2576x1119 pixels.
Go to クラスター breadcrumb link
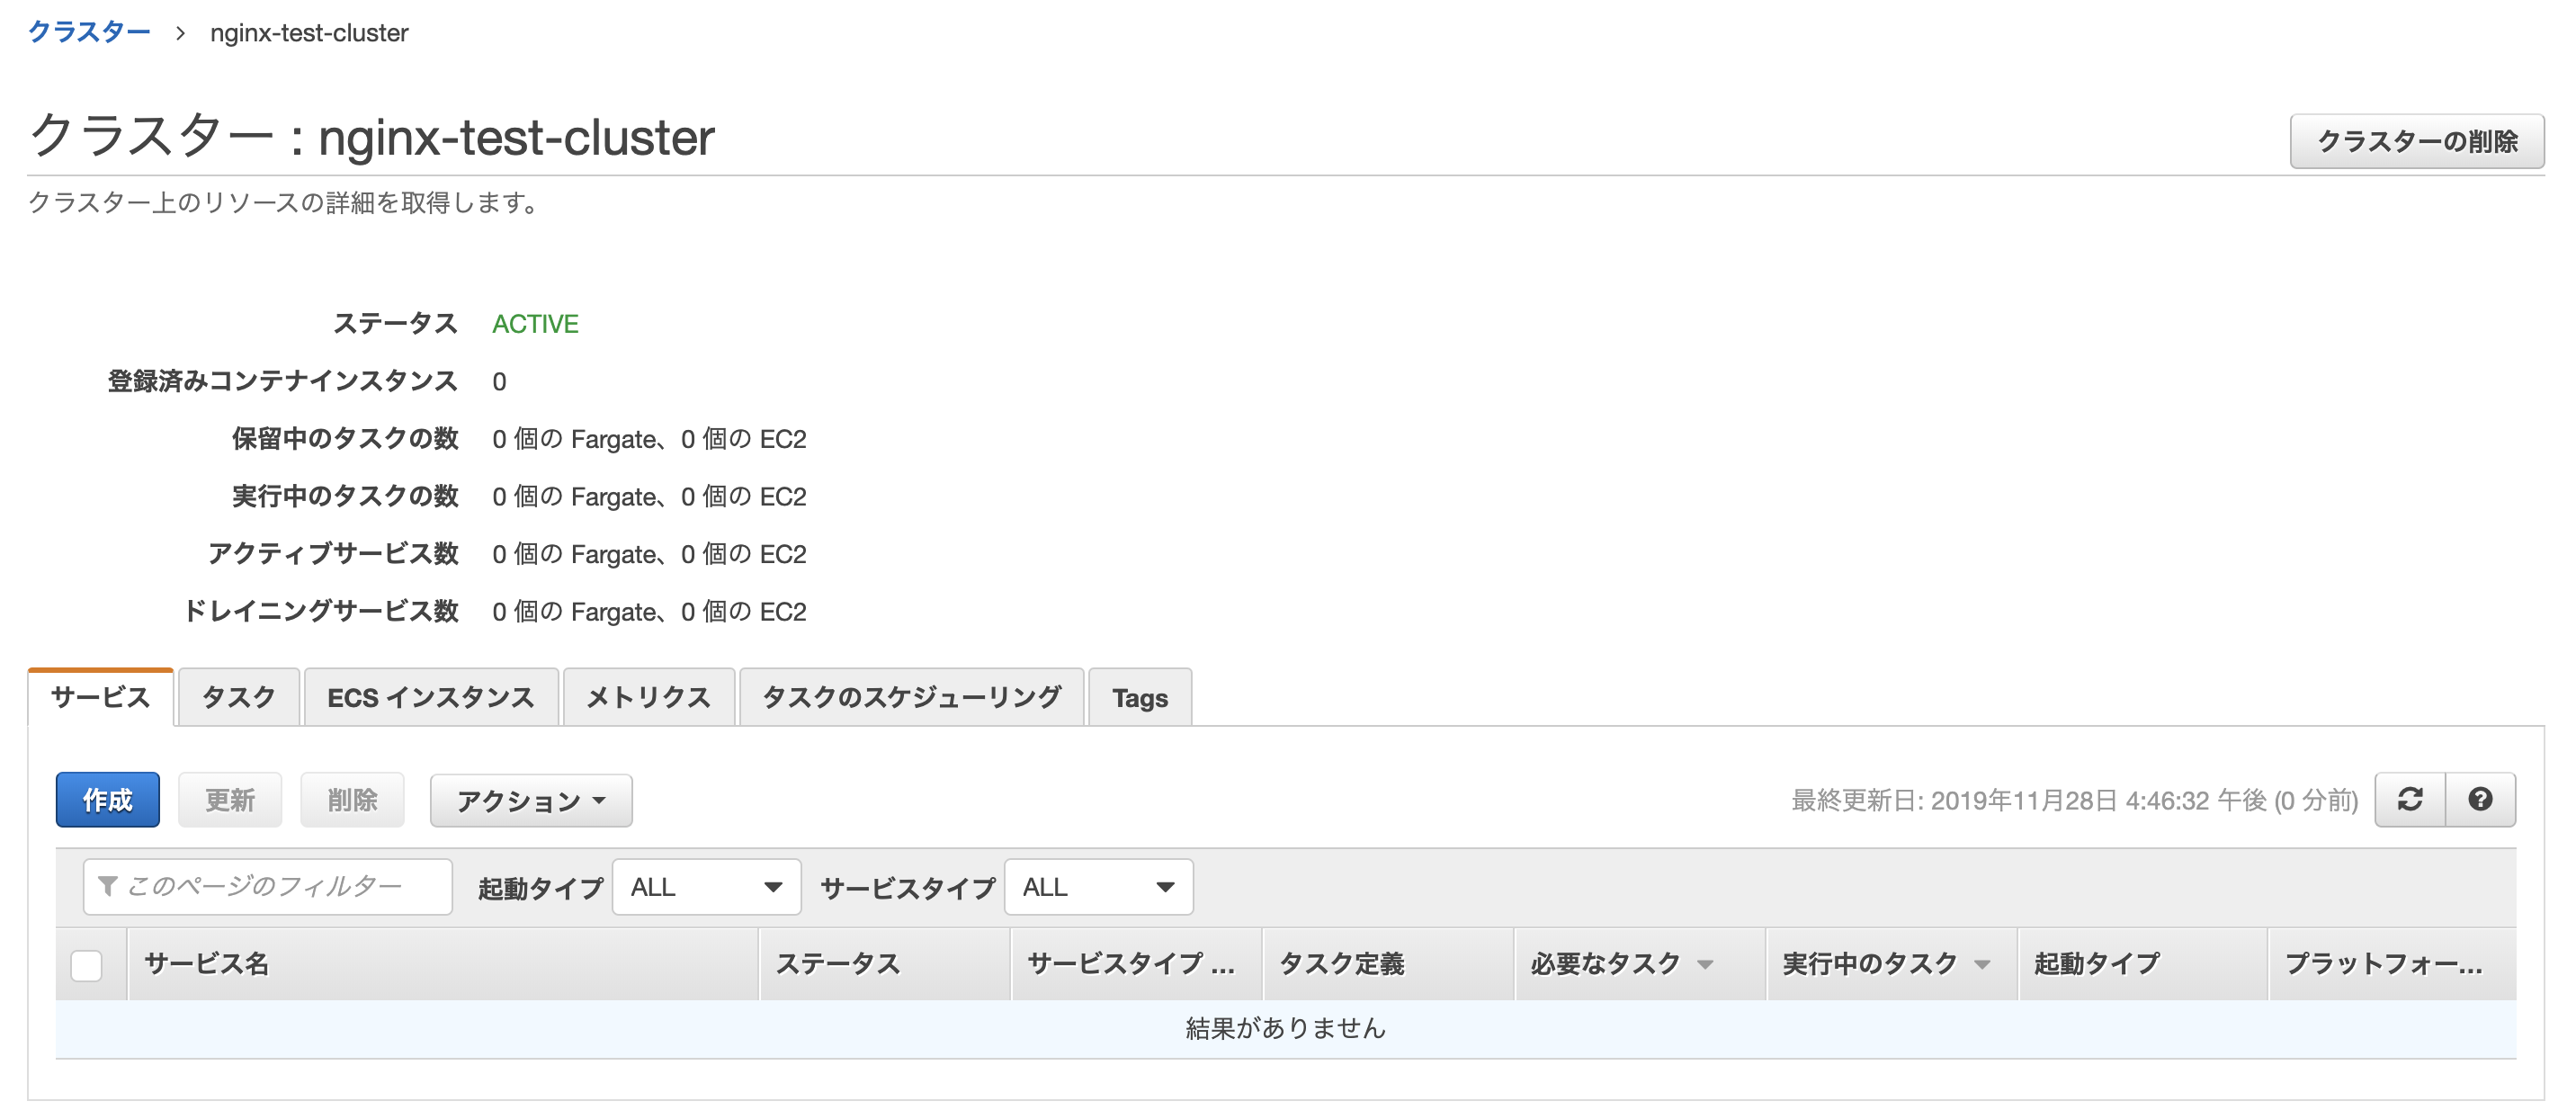point(89,32)
